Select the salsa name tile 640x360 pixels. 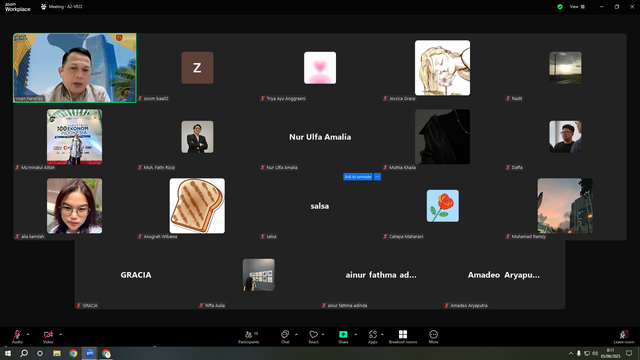(x=320, y=206)
